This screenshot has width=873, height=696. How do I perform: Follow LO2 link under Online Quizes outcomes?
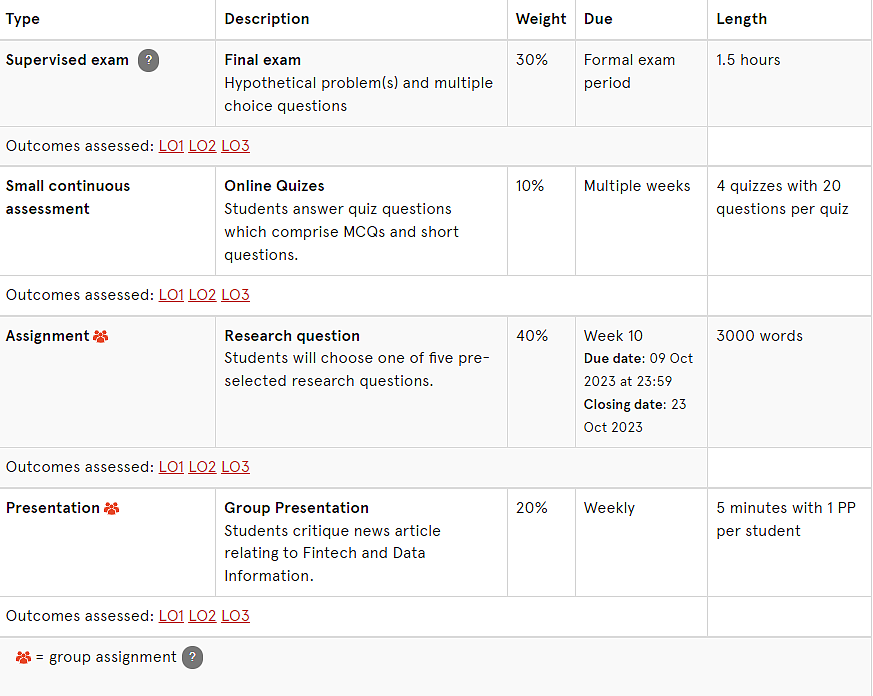click(x=202, y=295)
